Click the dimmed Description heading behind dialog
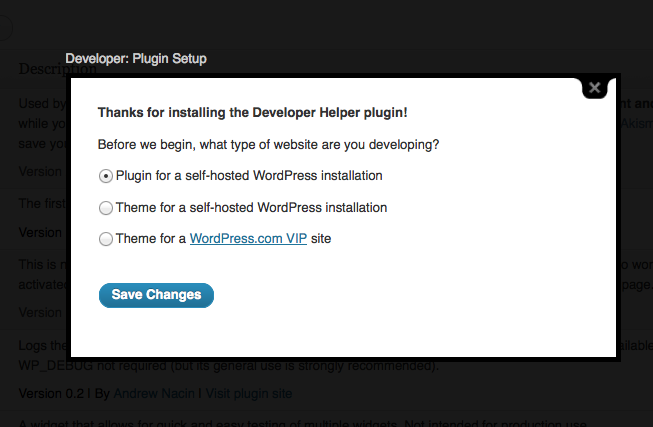The width and height of the screenshot is (653, 427). [40, 70]
